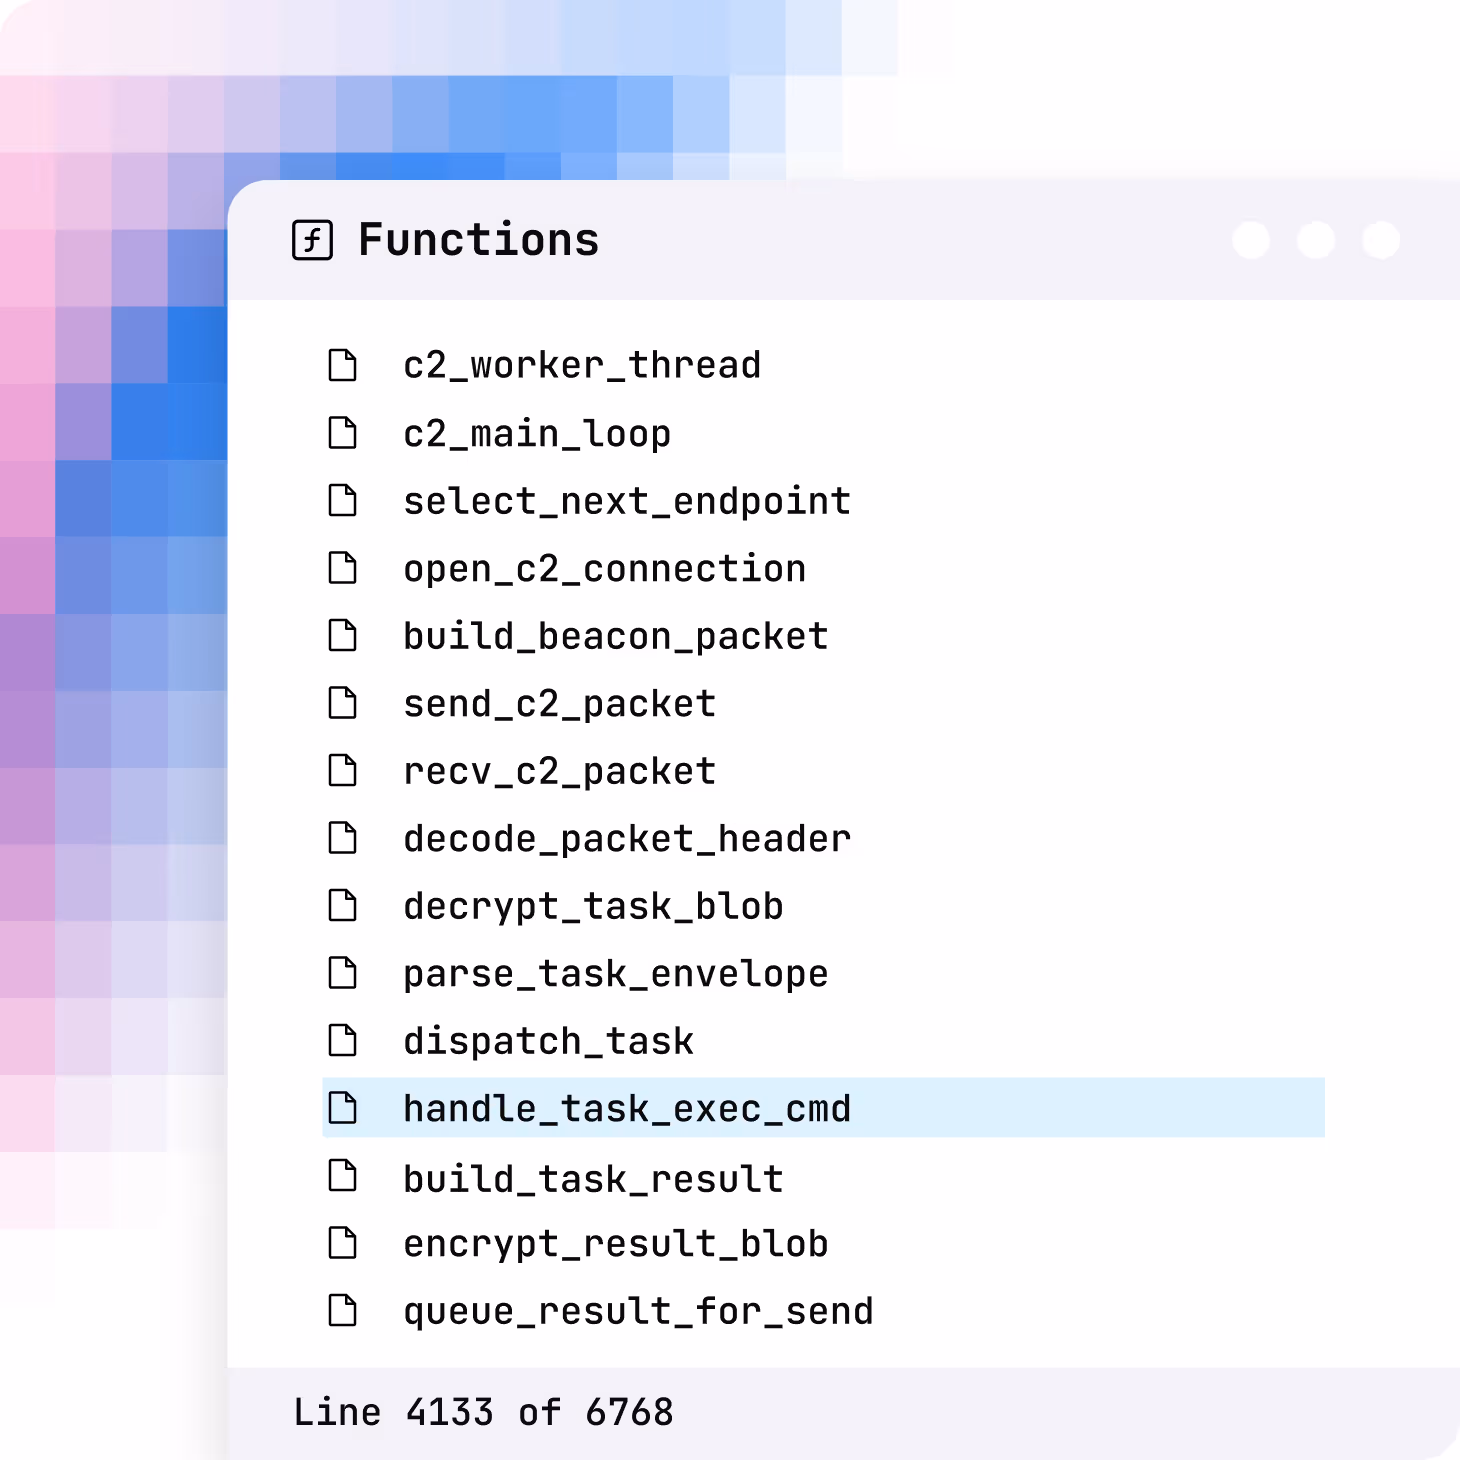Image resolution: width=1460 pixels, height=1460 pixels.
Task: Select the encrypt_result_blob function
Action: pos(615,1244)
